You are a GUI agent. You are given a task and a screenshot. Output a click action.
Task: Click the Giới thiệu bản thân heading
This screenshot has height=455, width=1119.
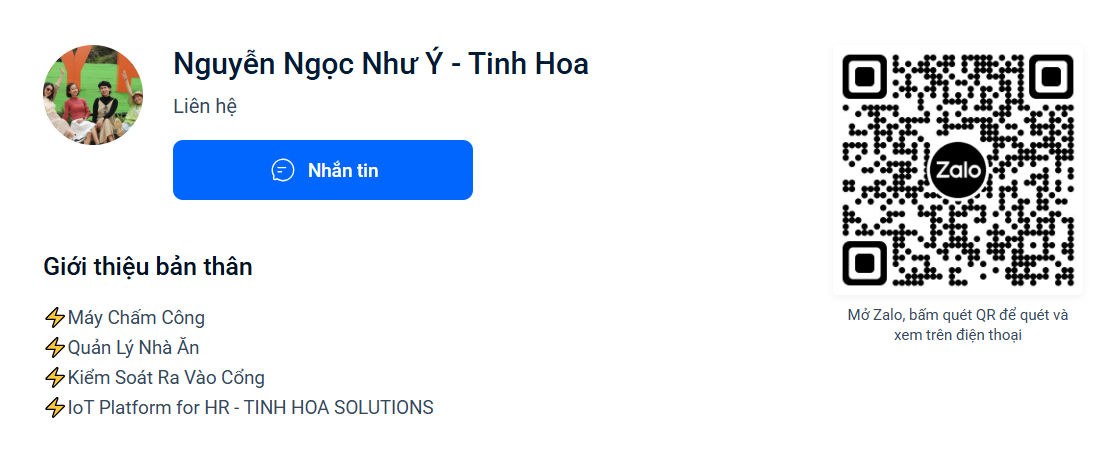click(148, 267)
